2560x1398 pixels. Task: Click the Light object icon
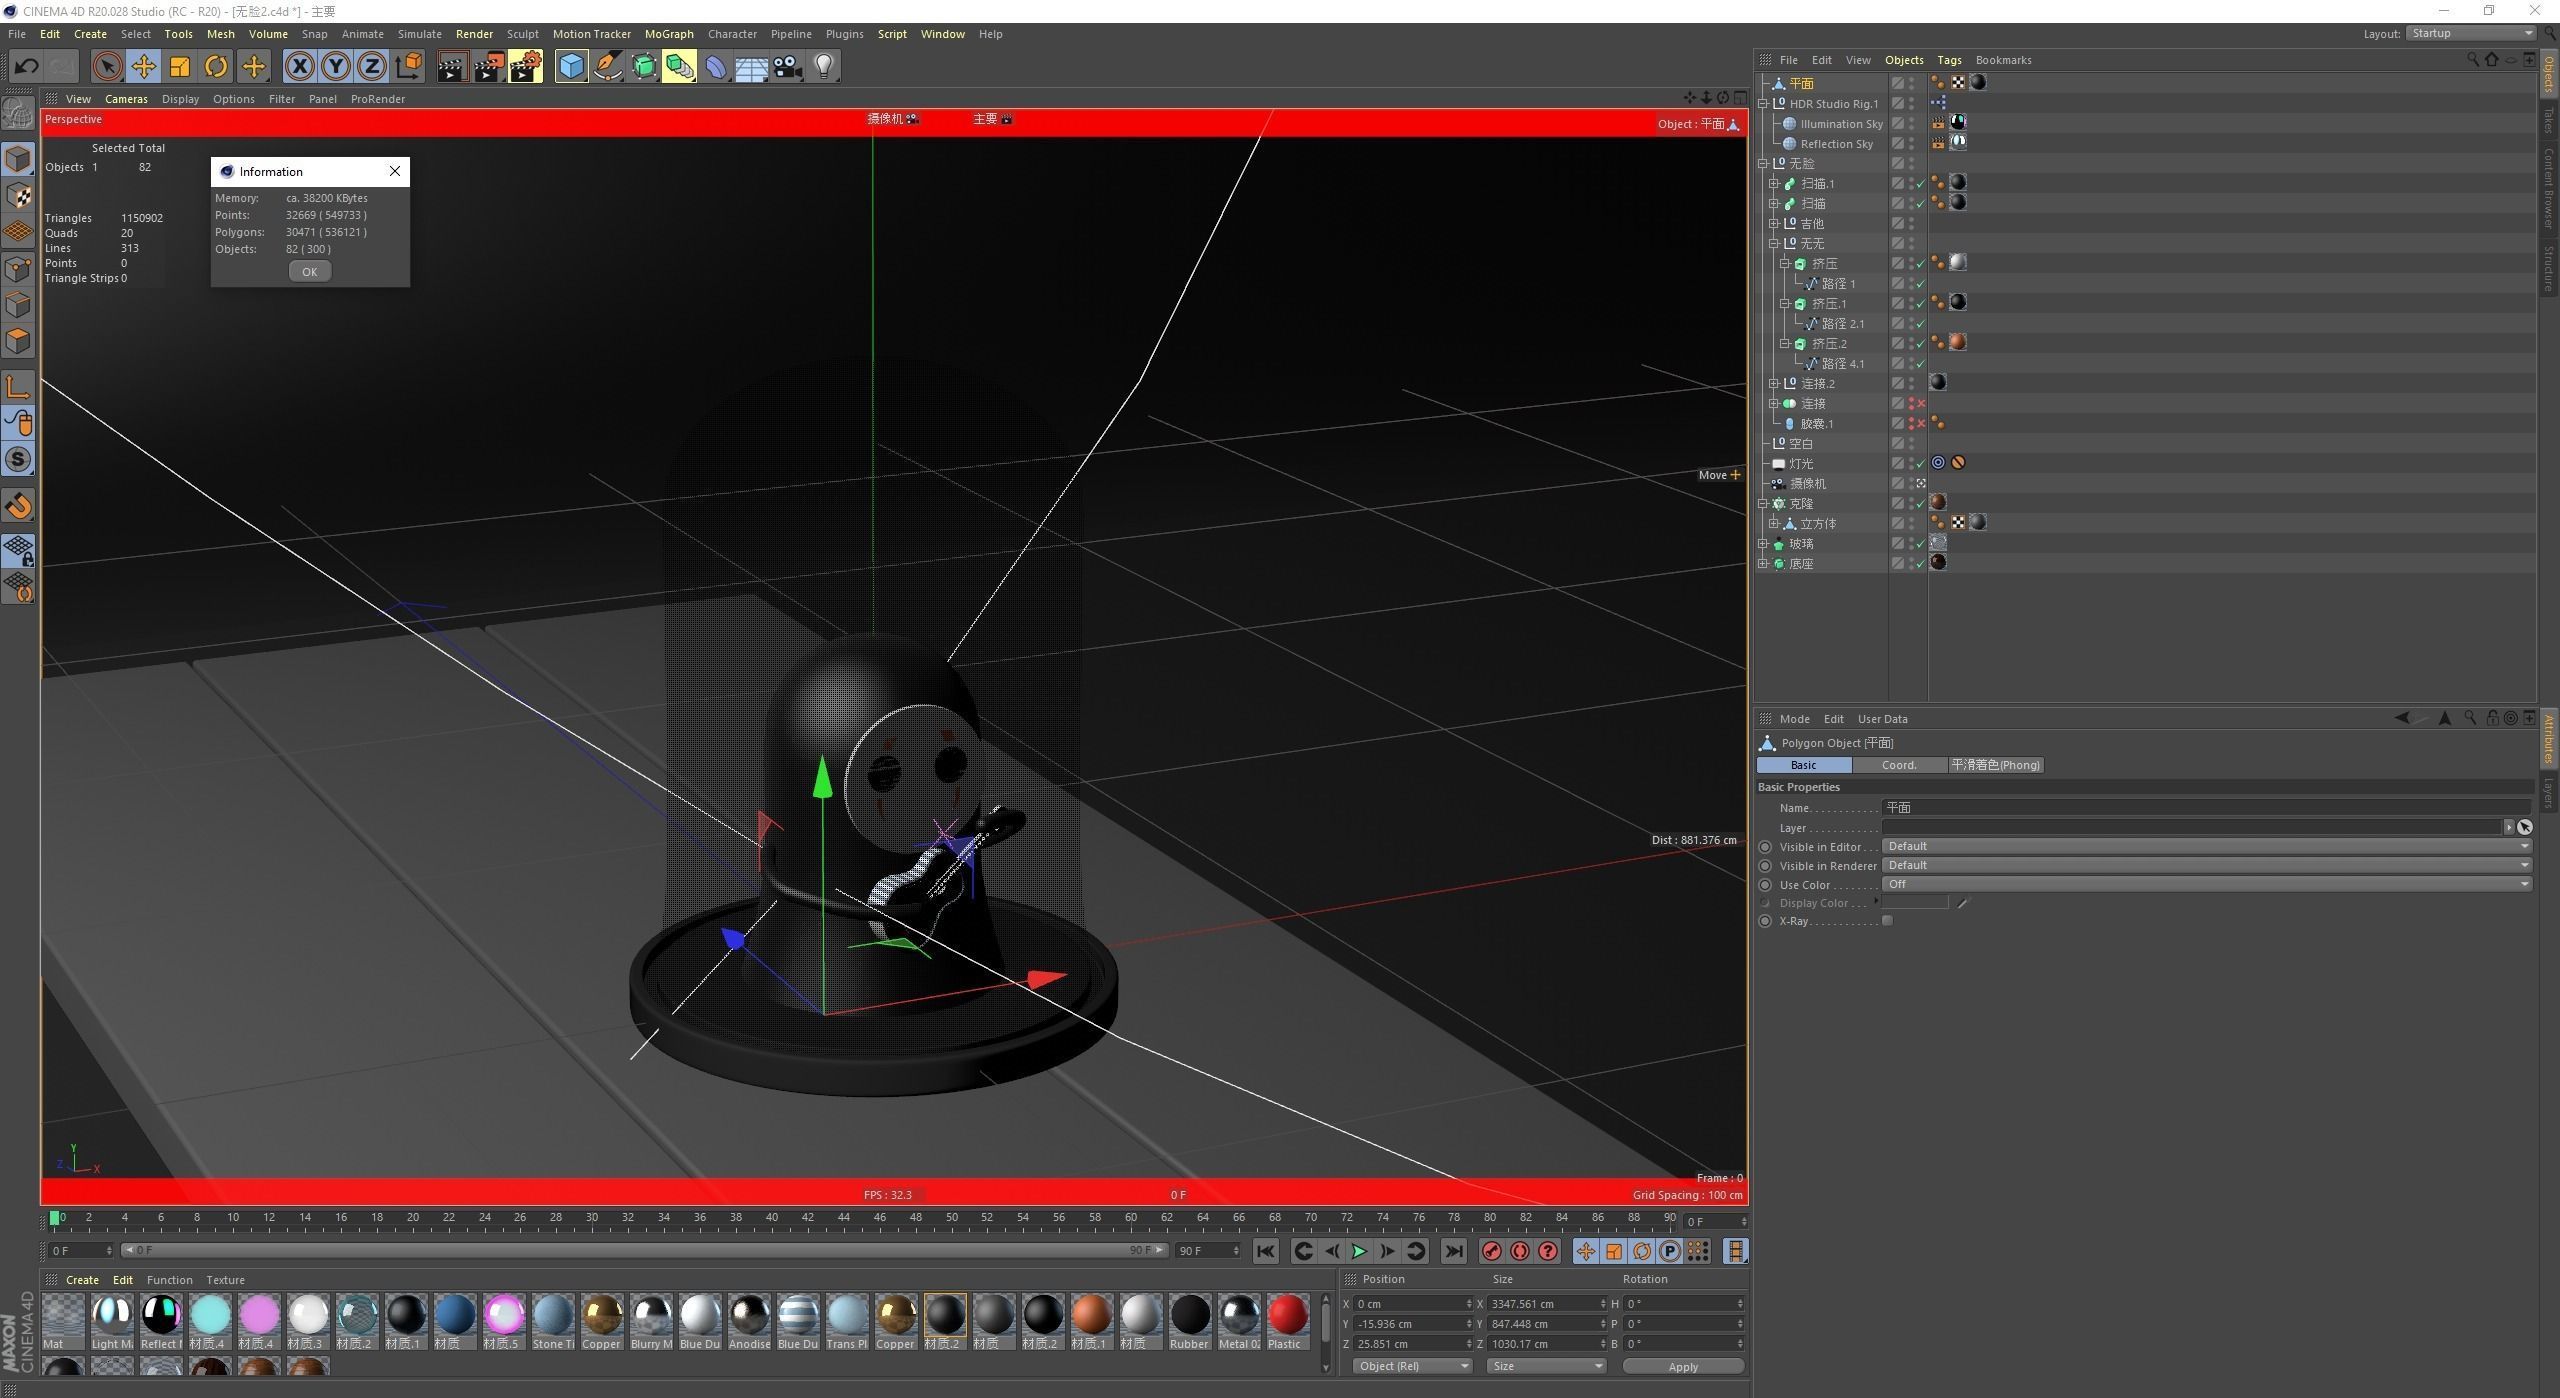click(823, 67)
